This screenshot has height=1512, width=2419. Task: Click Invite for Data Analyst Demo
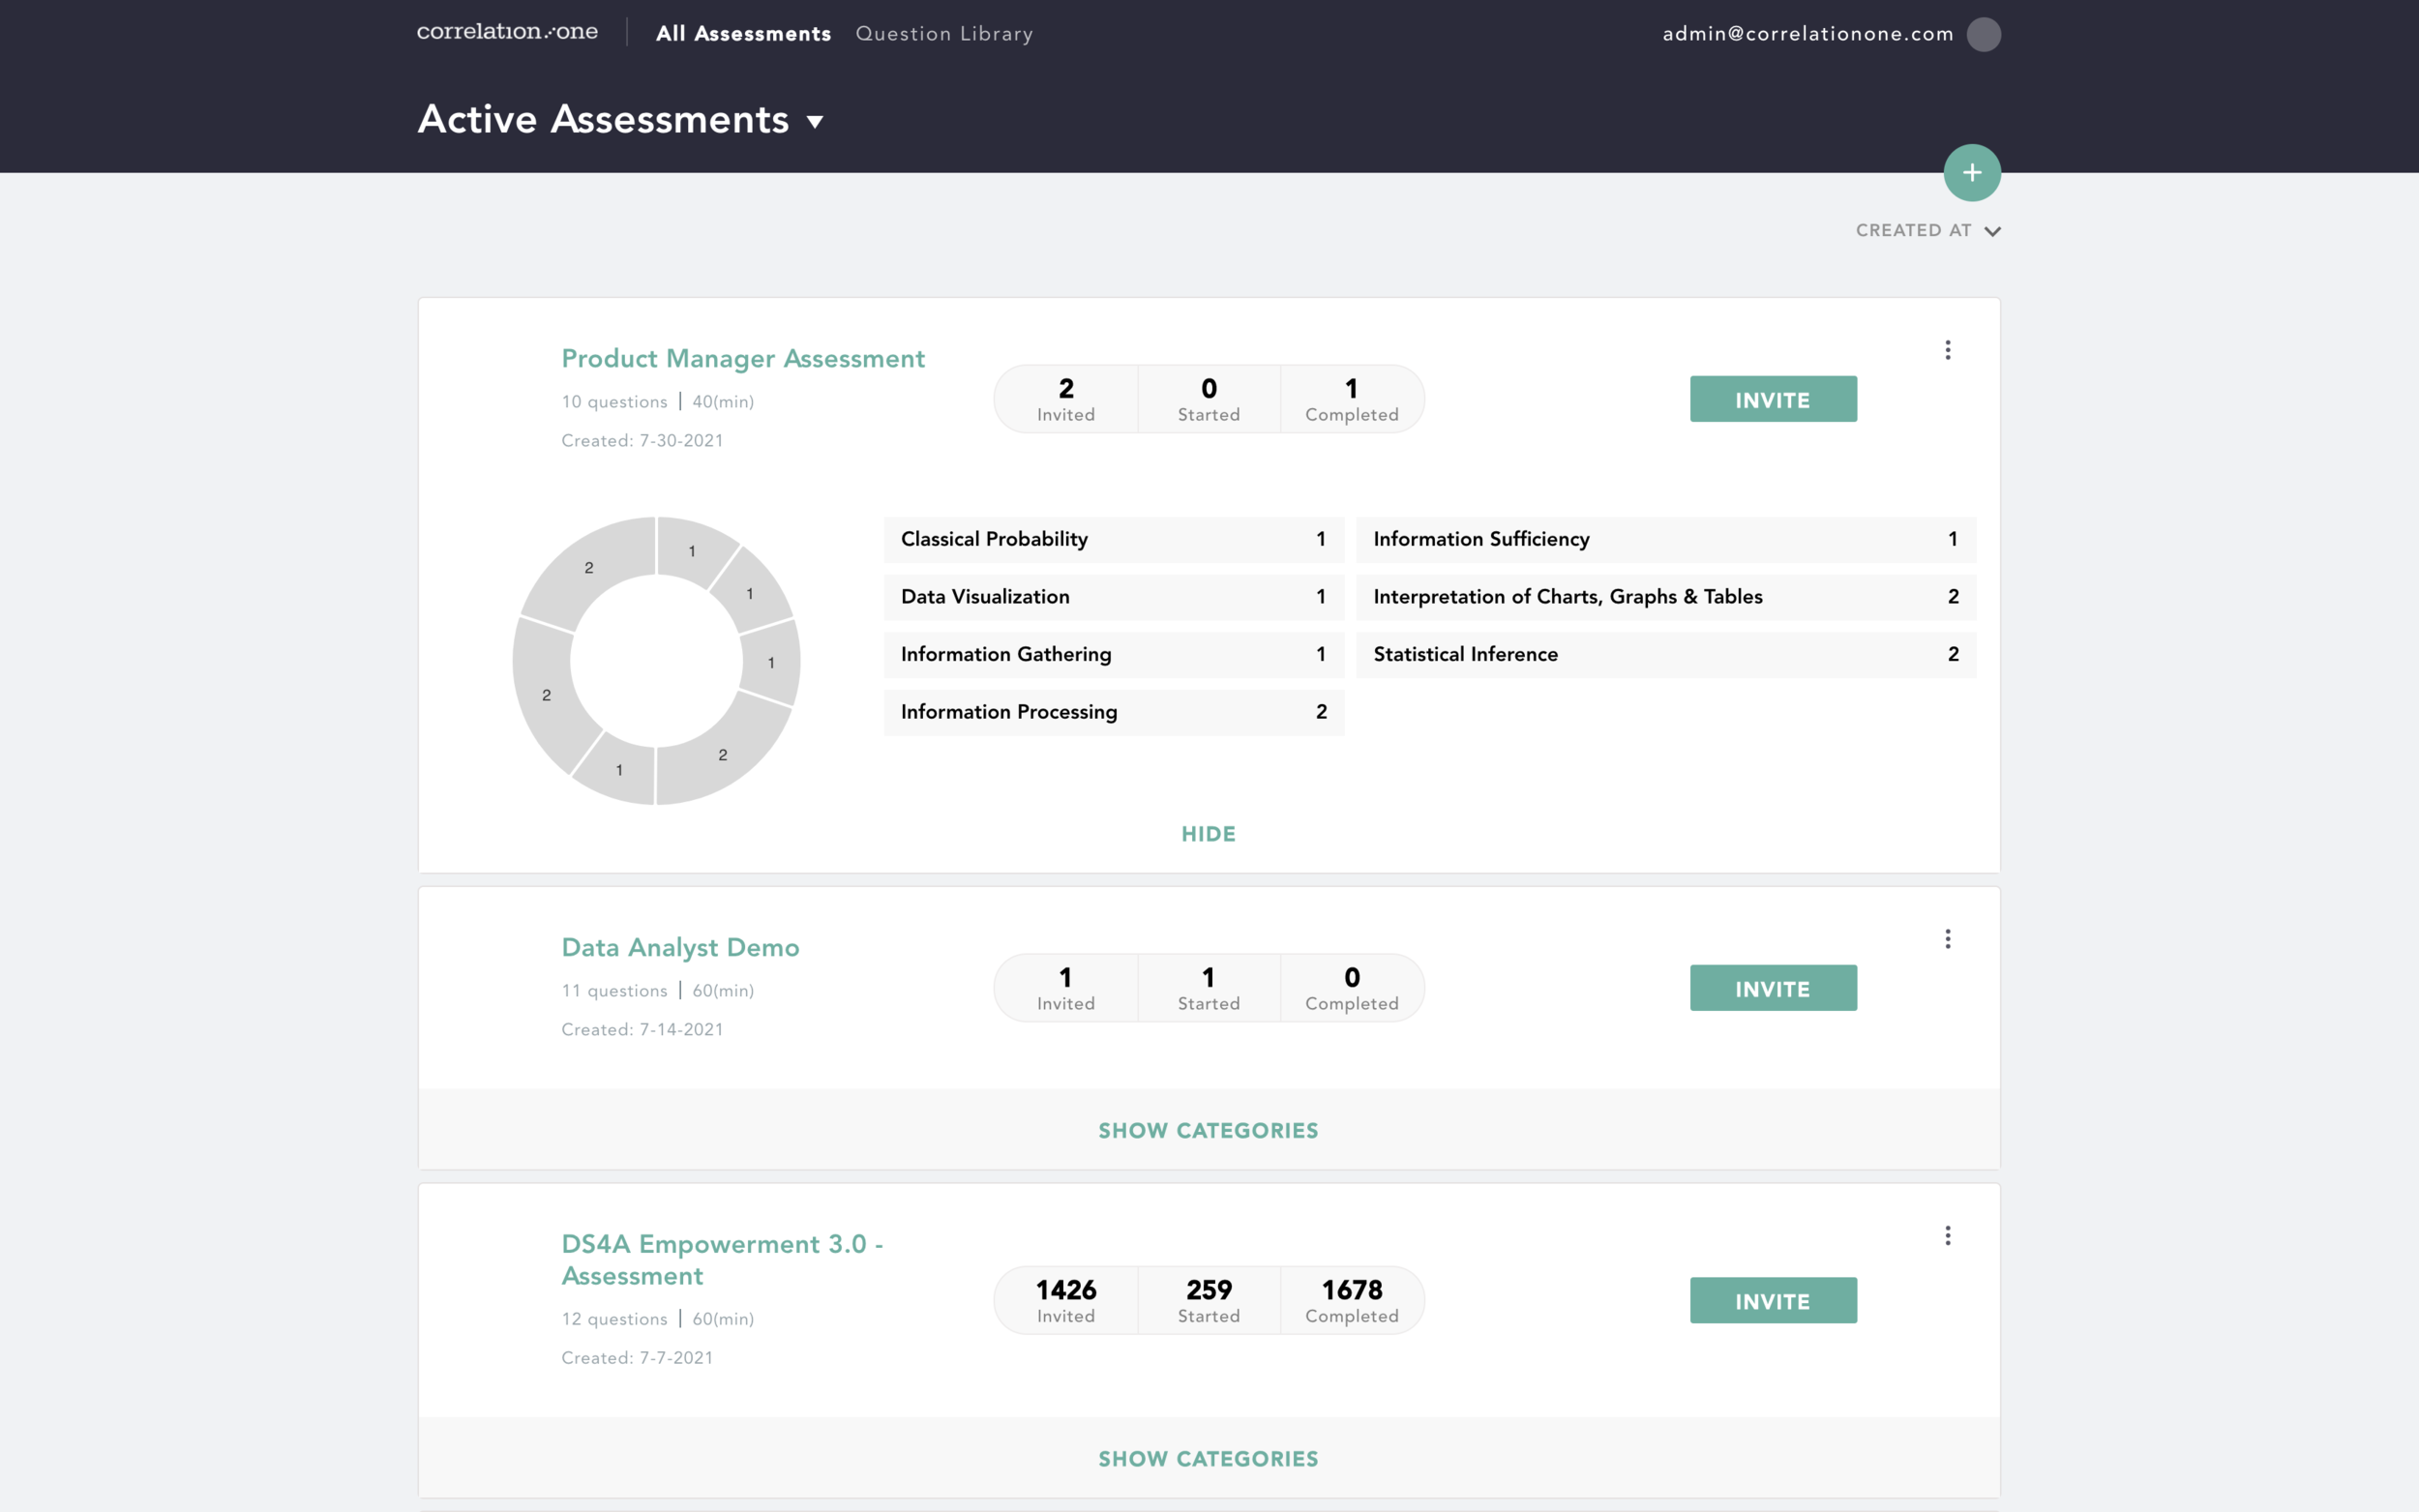(x=1772, y=989)
